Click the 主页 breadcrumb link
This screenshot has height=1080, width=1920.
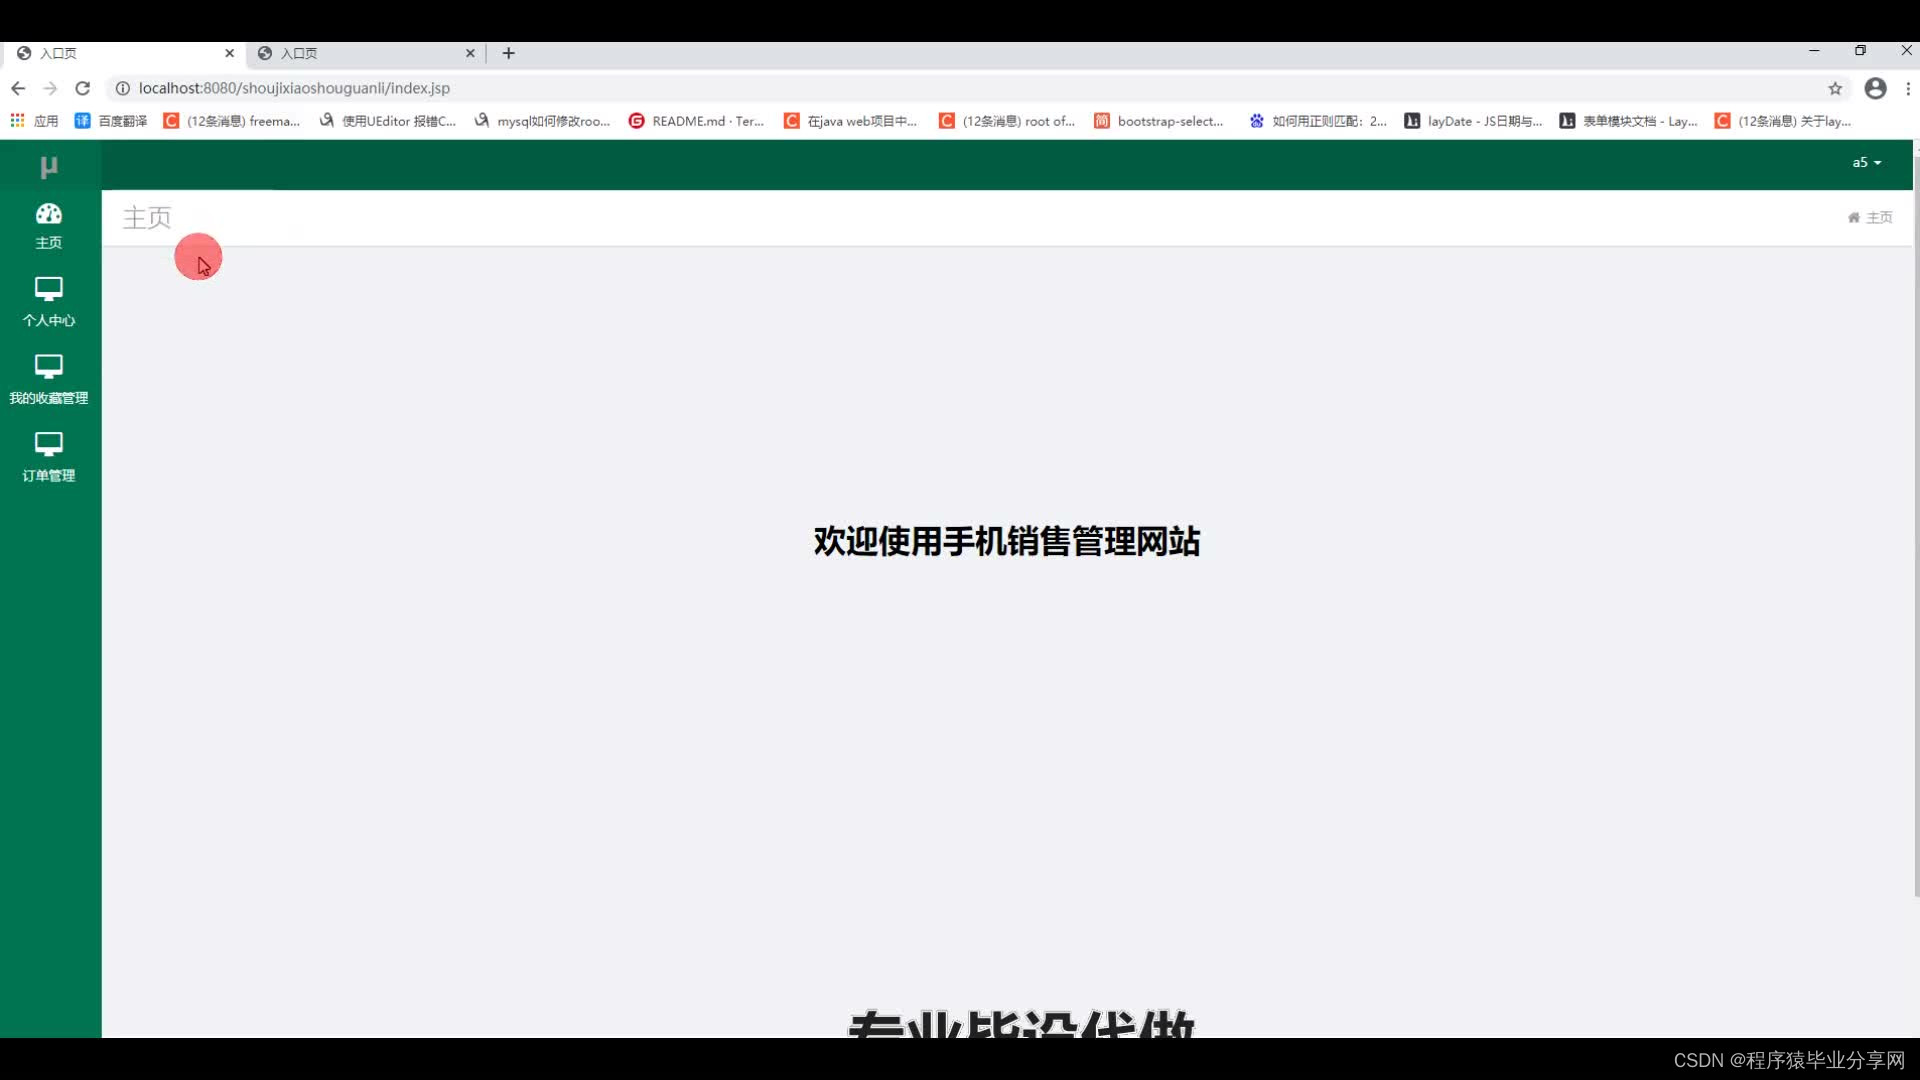1878,217
